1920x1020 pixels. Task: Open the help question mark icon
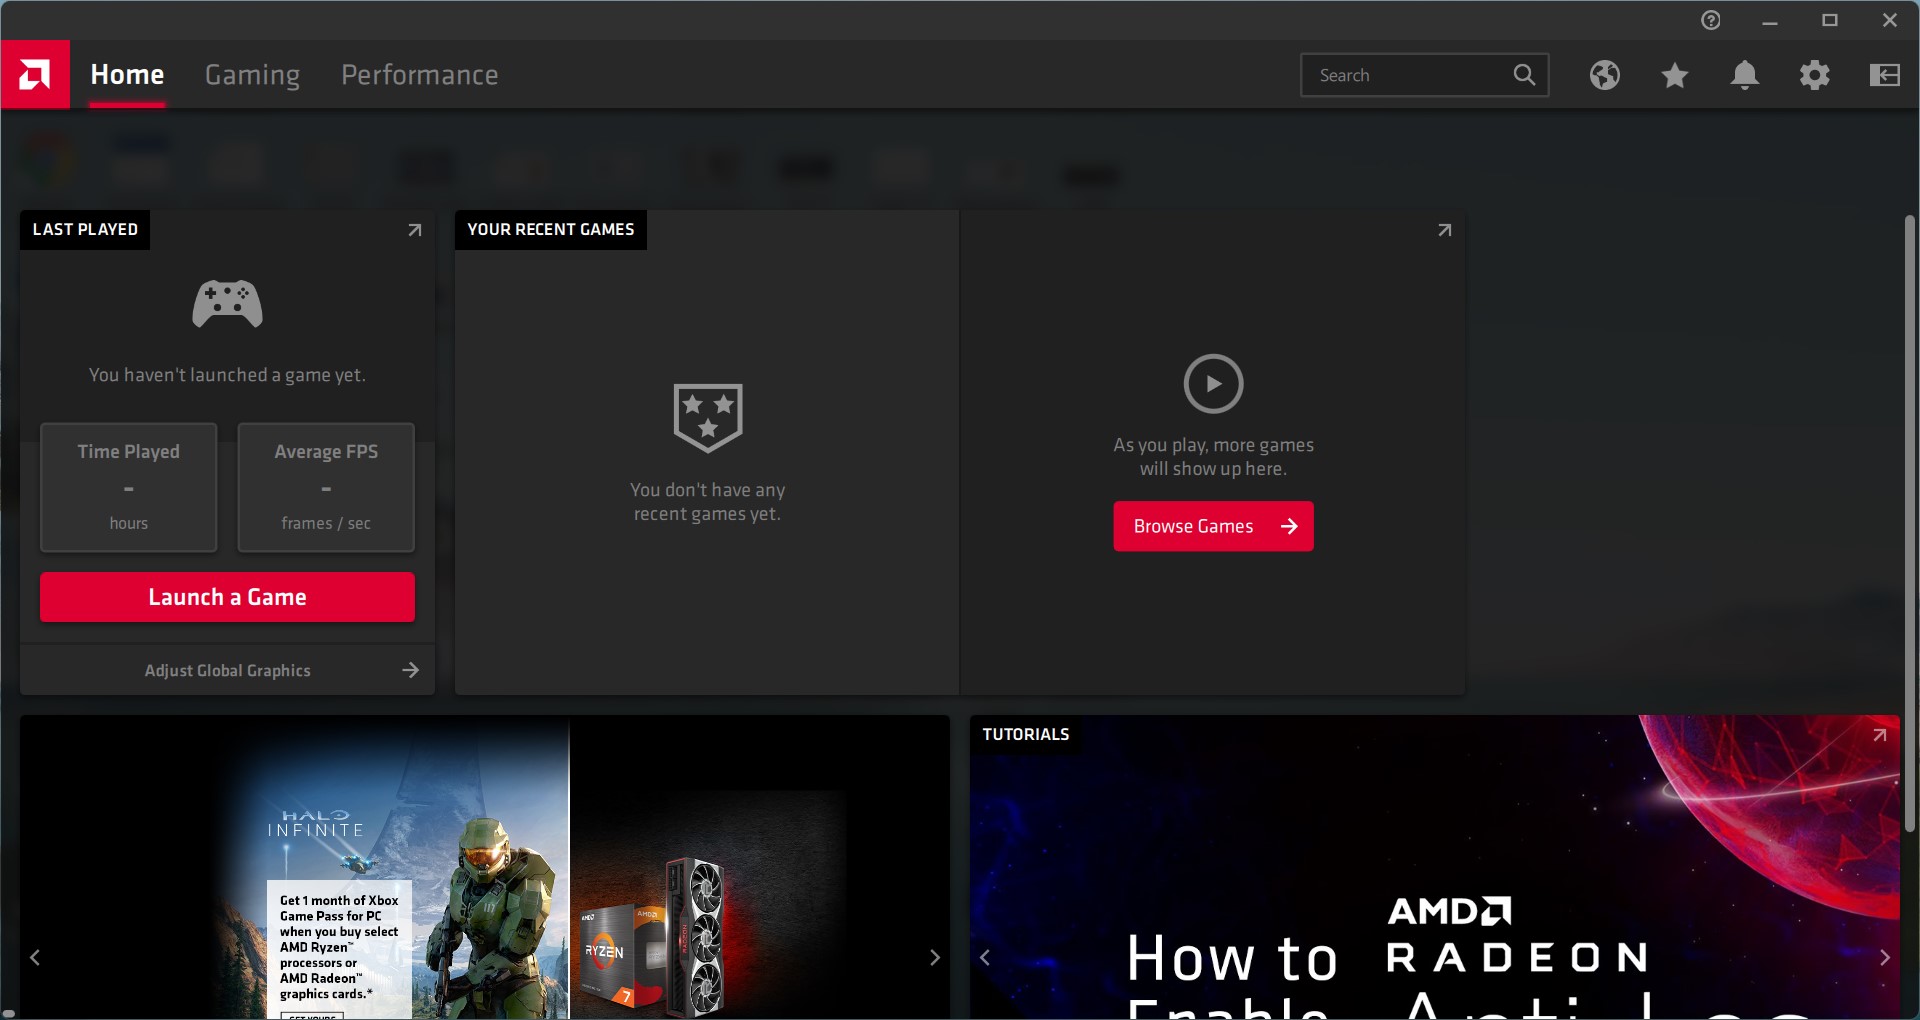click(1710, 19)
